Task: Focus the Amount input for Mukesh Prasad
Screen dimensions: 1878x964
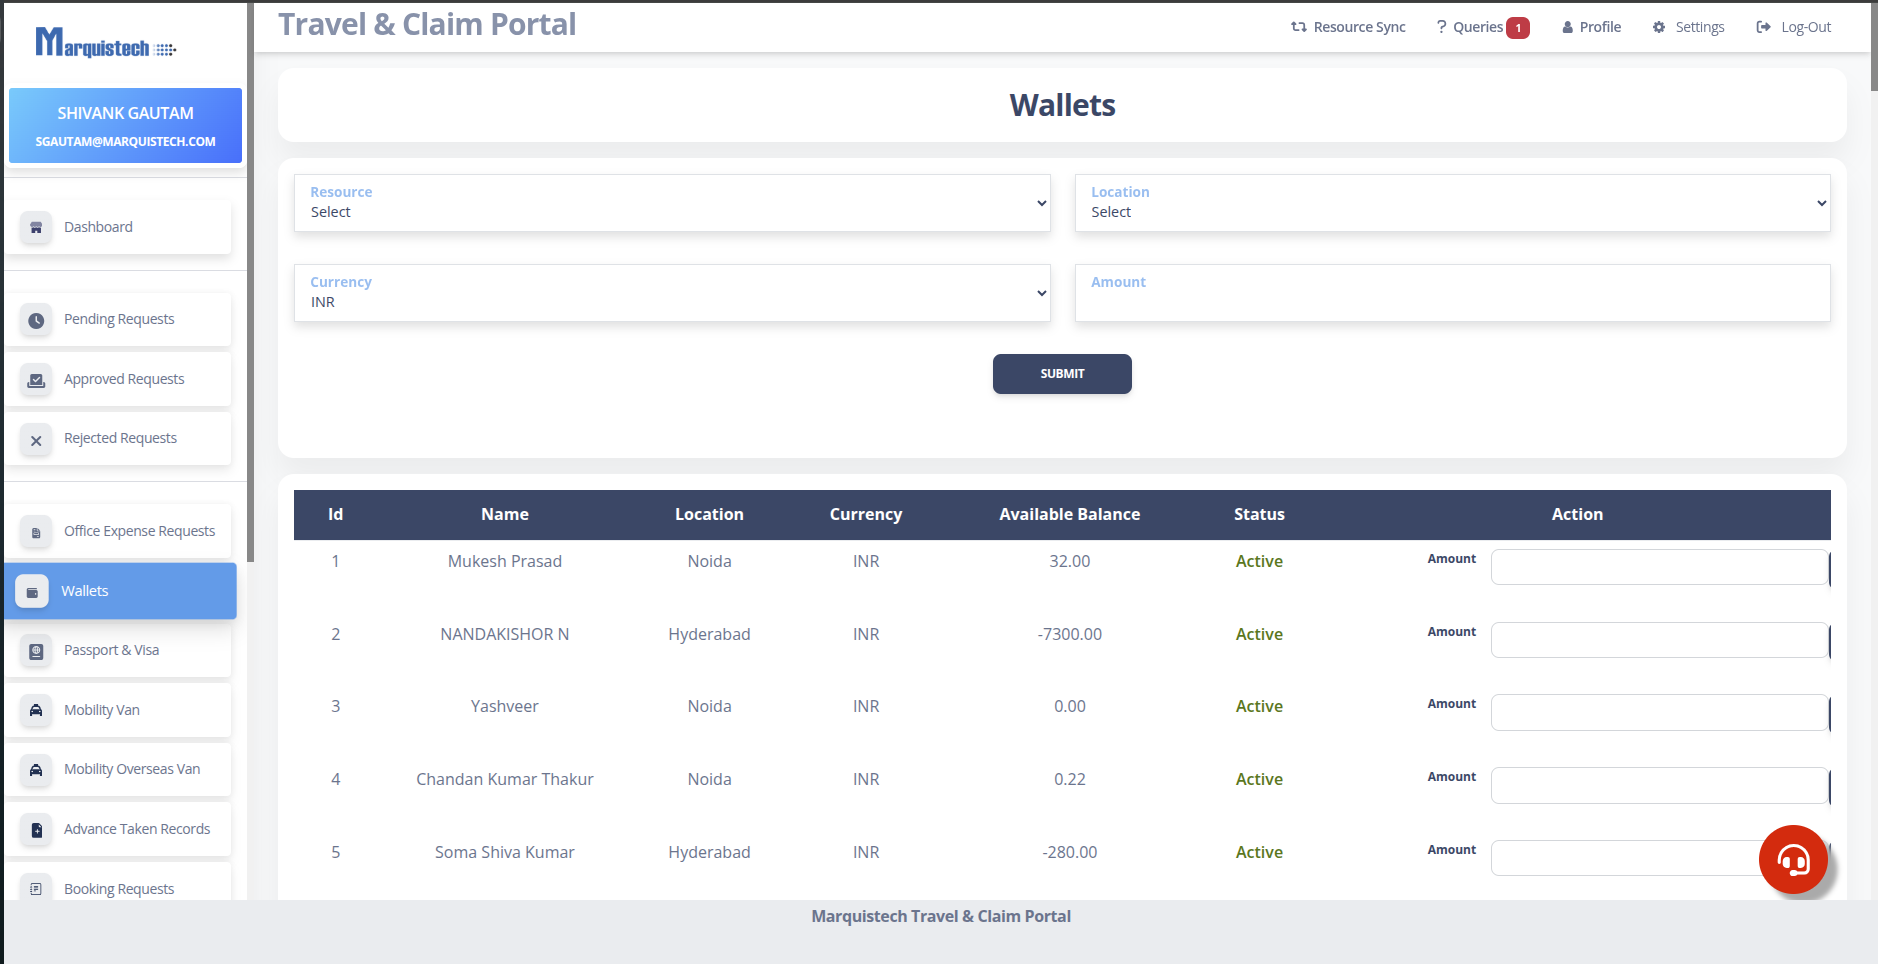Action: click(x=1658, y=567)
